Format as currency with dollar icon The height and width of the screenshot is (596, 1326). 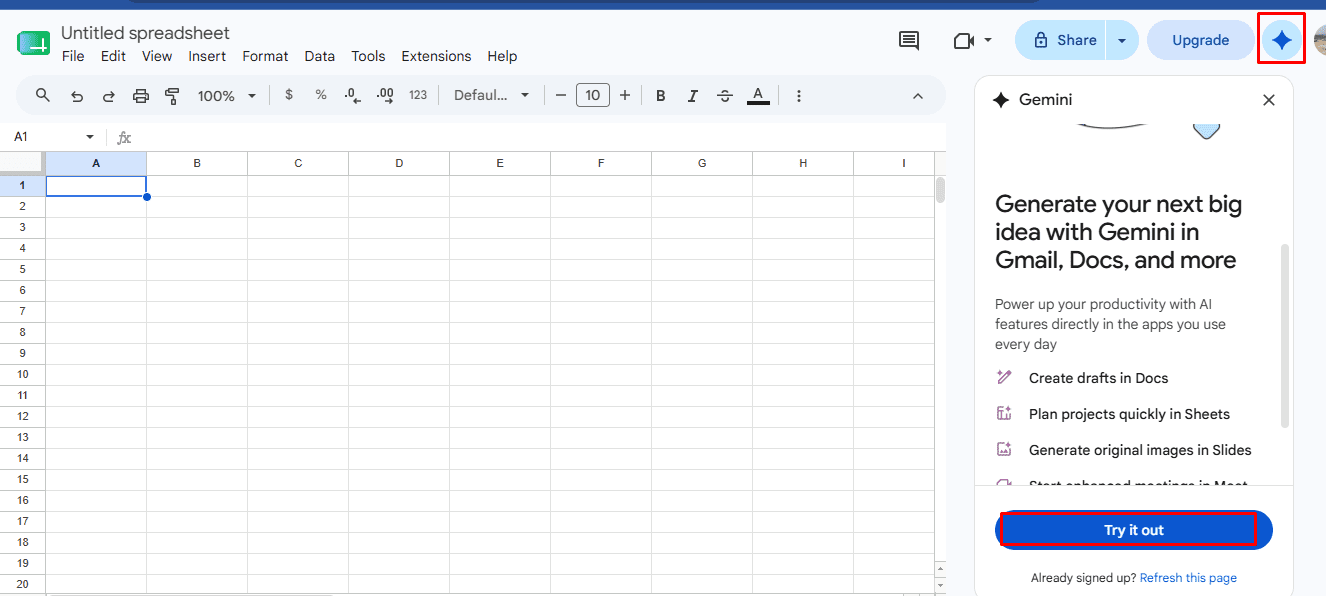pyautogui.click(x=289, y=95)
